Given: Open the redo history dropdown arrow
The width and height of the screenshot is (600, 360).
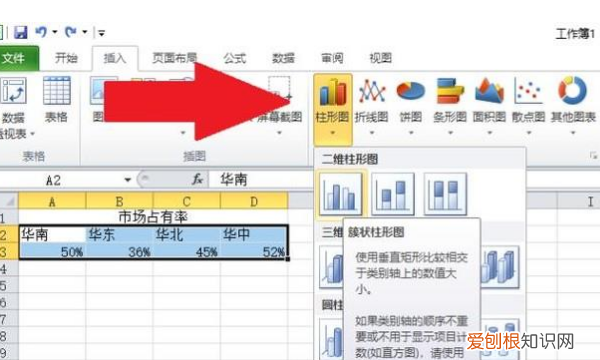Looking at the screenshot, I should [85, 32].
